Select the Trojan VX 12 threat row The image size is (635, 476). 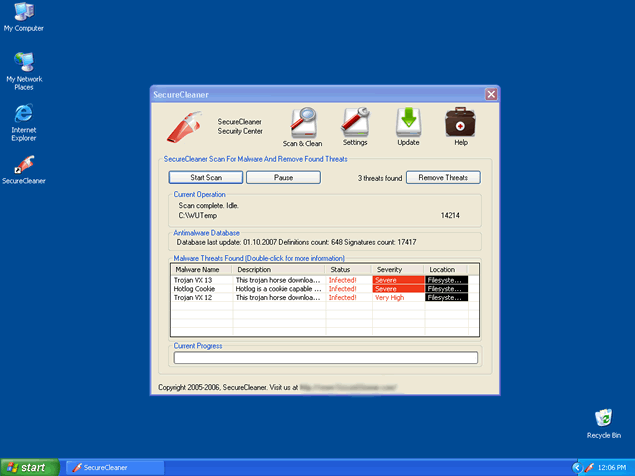tap(200, 298)
